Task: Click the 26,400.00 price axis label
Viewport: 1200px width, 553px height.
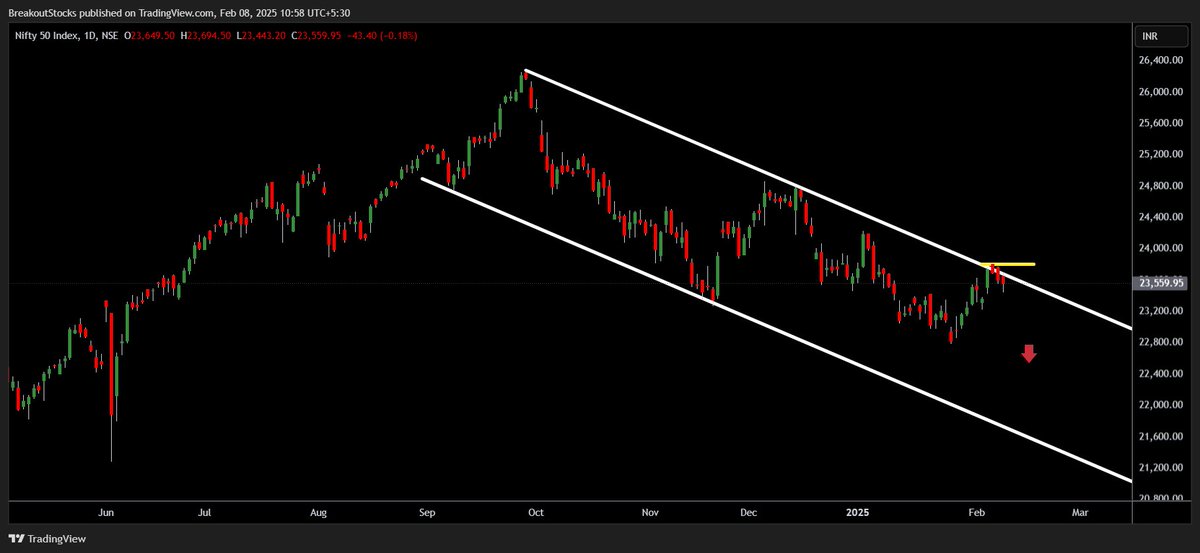Action: click(1161, 60)
